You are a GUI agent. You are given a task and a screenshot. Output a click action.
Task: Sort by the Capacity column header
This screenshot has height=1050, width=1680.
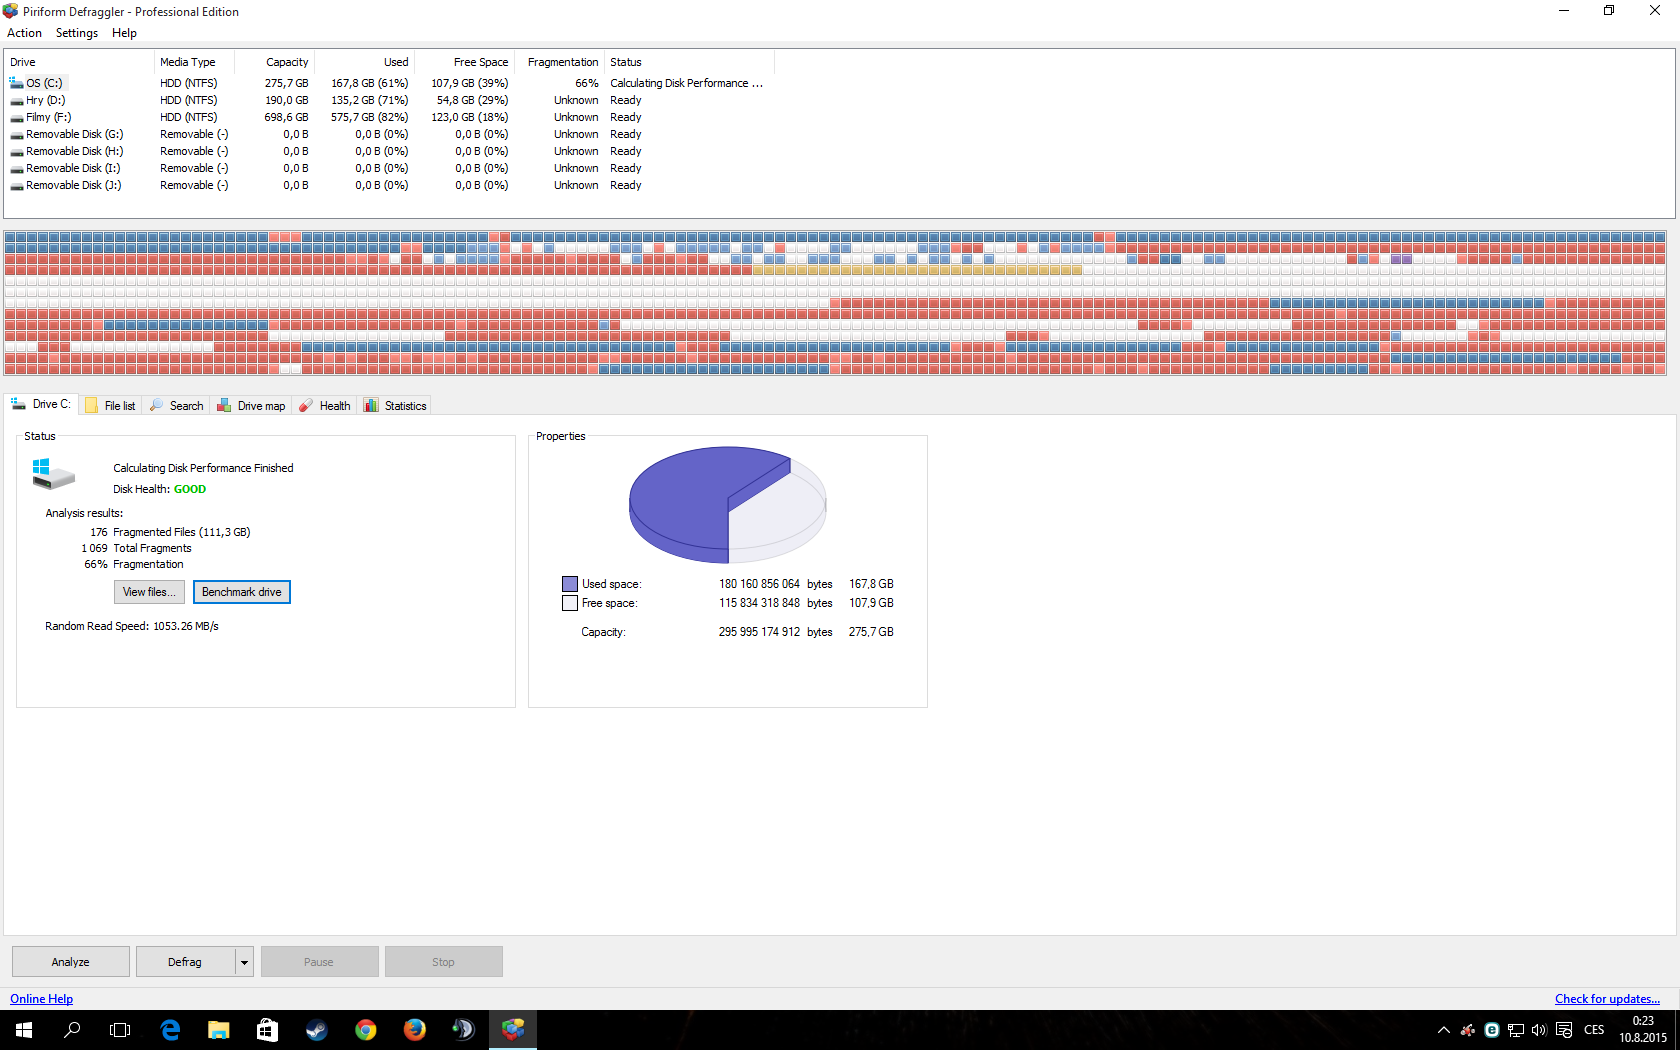coord(275,62)
